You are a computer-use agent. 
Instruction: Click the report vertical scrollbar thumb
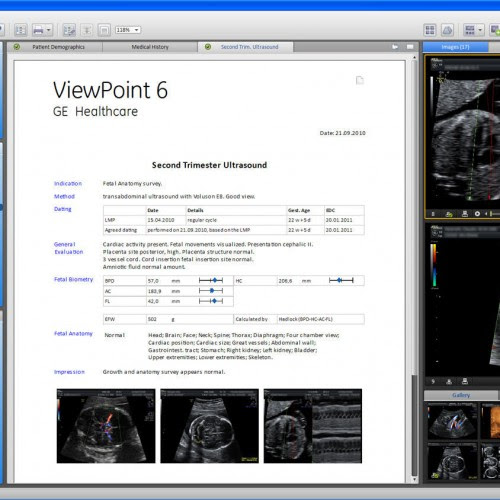click(x=414, y=426)
